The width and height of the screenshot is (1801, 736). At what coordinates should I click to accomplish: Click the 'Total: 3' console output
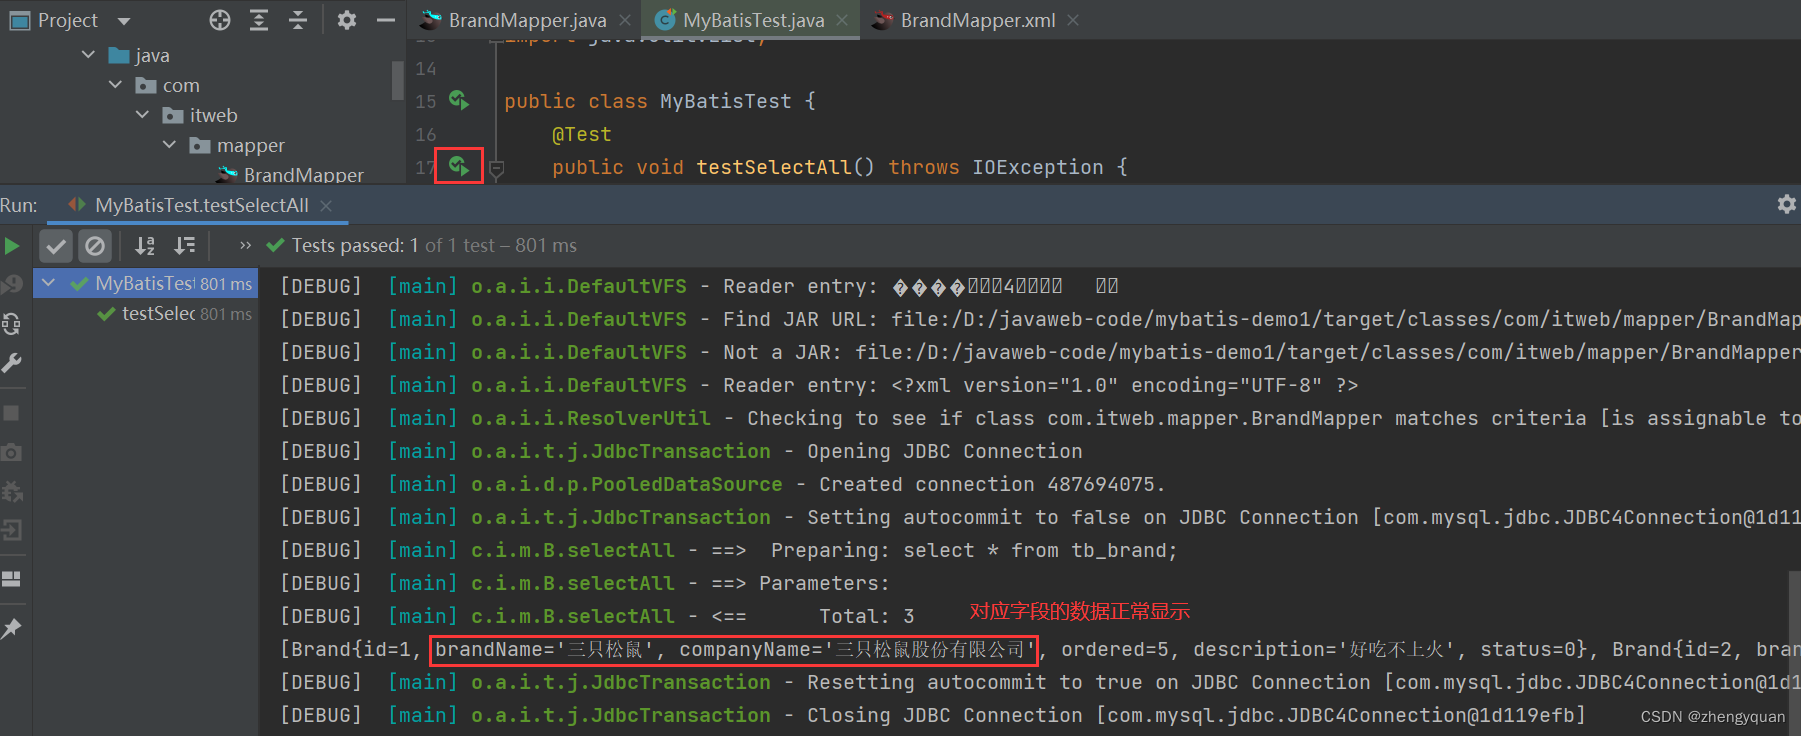pyautogui.click(x=866, y=616)
